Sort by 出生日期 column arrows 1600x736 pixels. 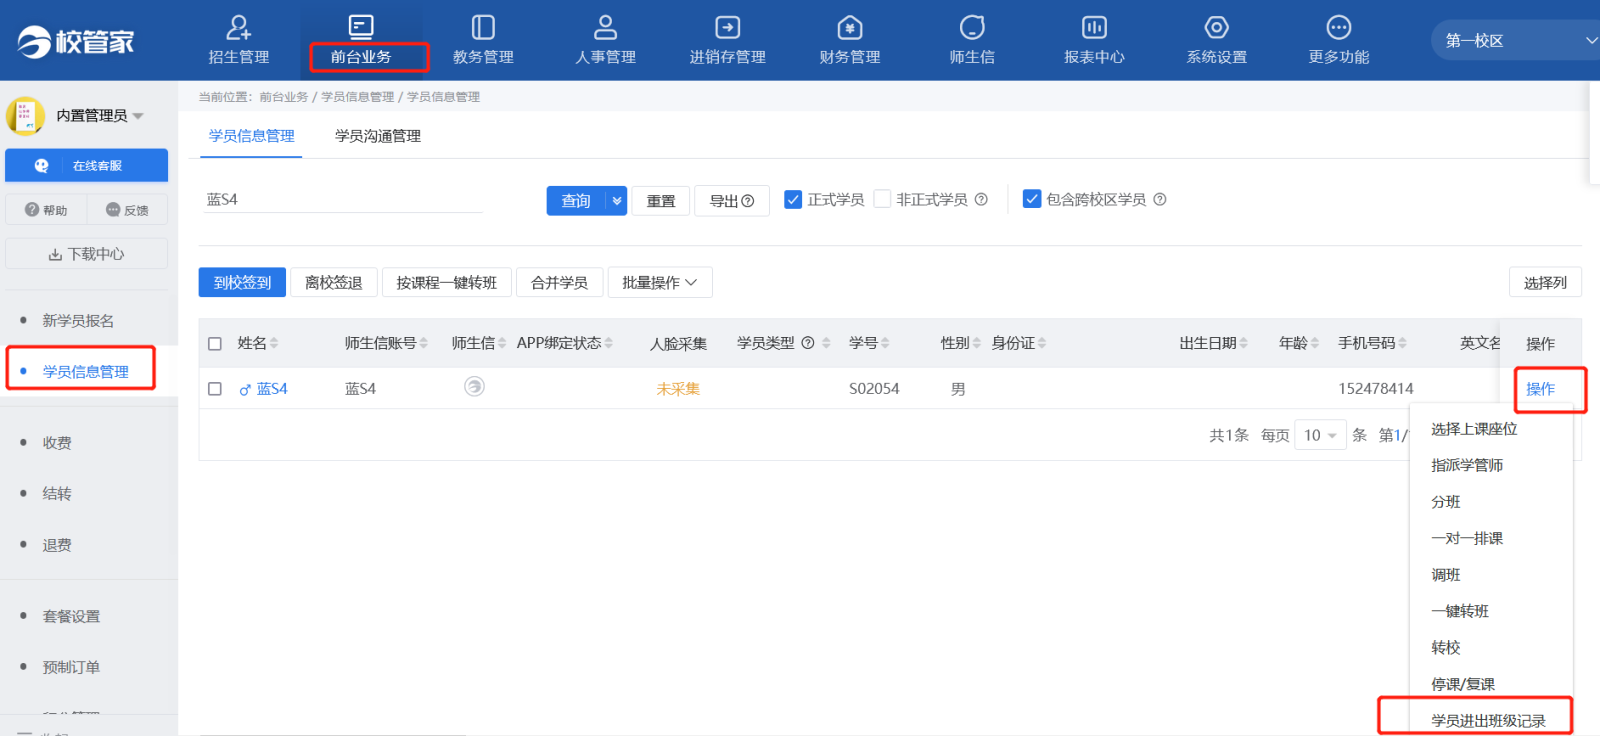pyautogui.click(x=1244, y=343)
